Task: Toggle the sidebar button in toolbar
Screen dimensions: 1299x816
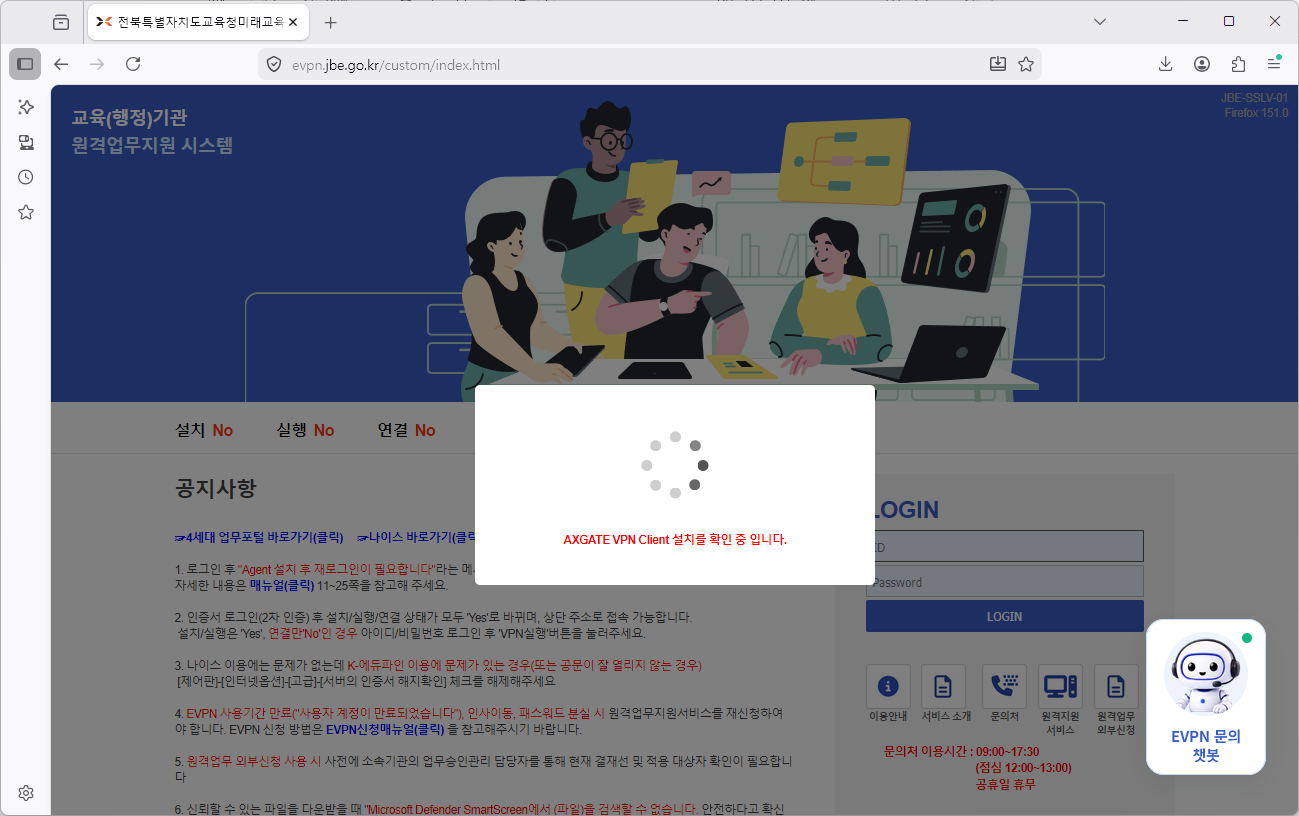Action: [x=25, y=64]
